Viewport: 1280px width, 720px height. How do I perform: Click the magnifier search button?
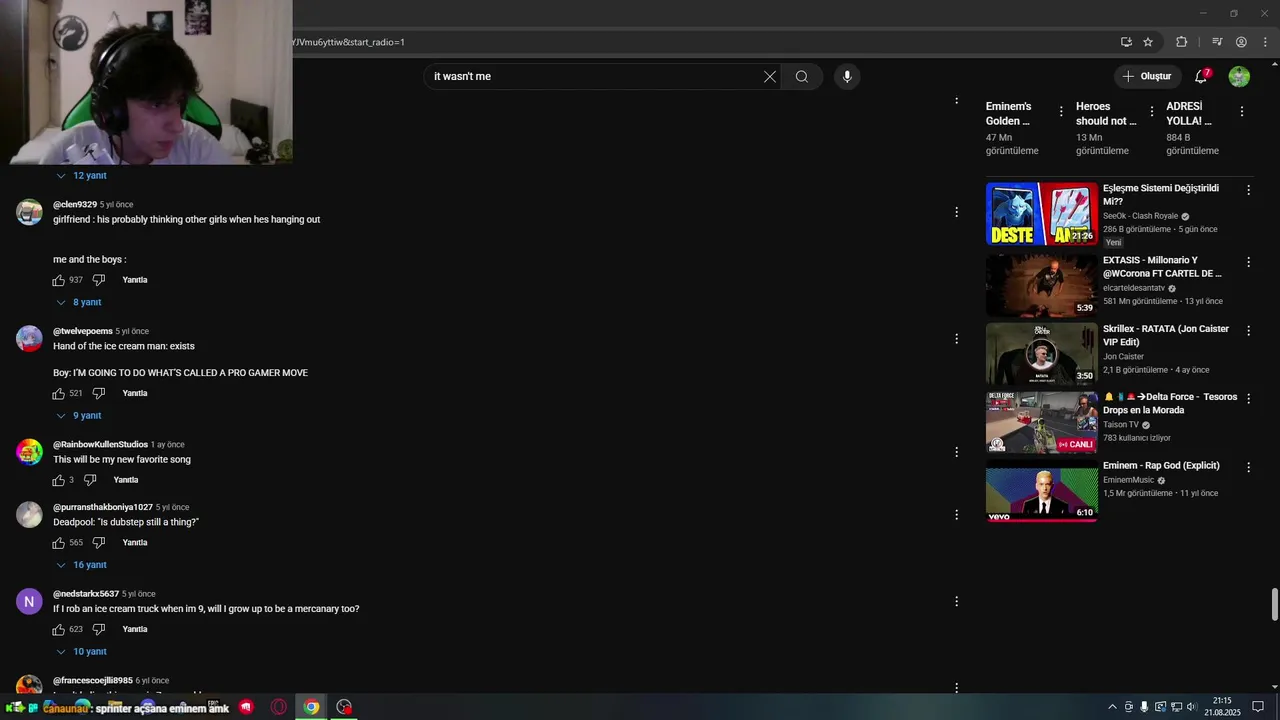(801, 76)
